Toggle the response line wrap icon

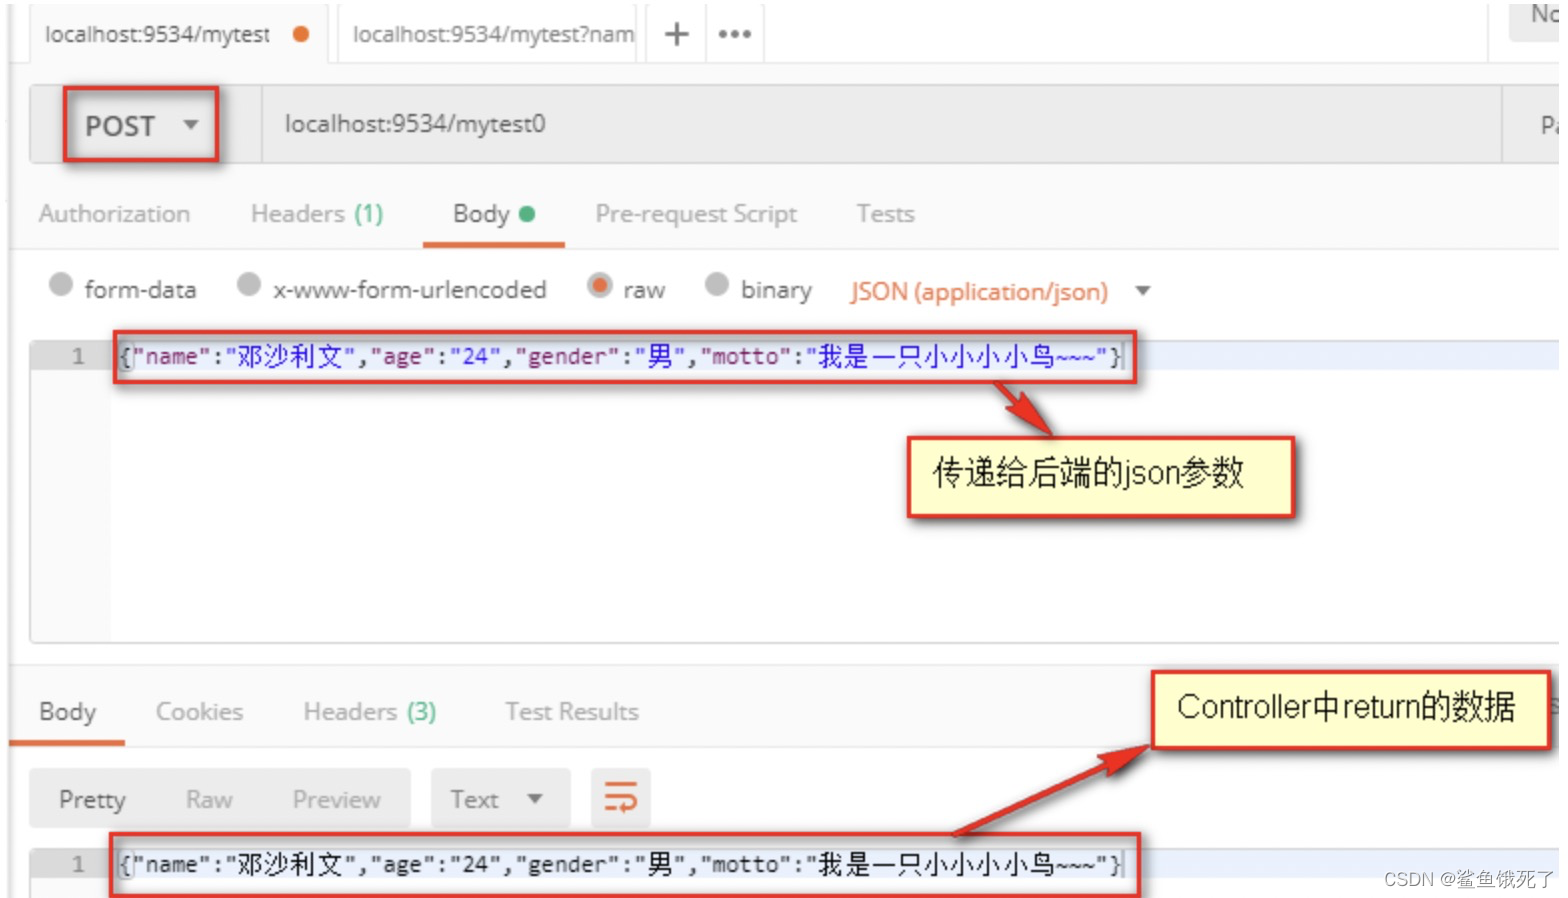(x=620, y=798)
